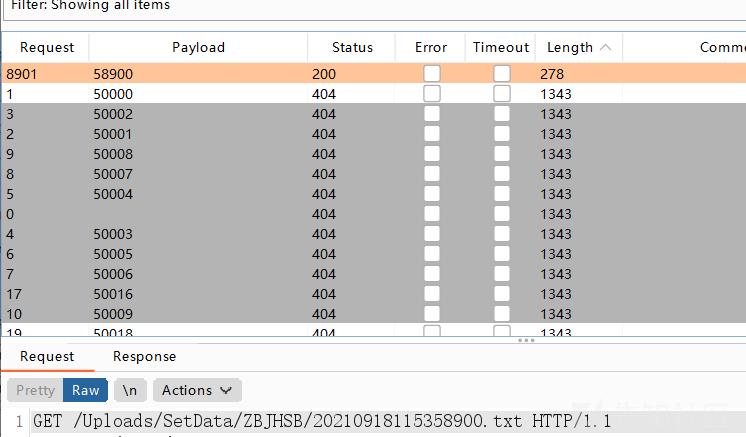Click the Filter: Showing all items bar
746x437 pixels.
point(374,7)
